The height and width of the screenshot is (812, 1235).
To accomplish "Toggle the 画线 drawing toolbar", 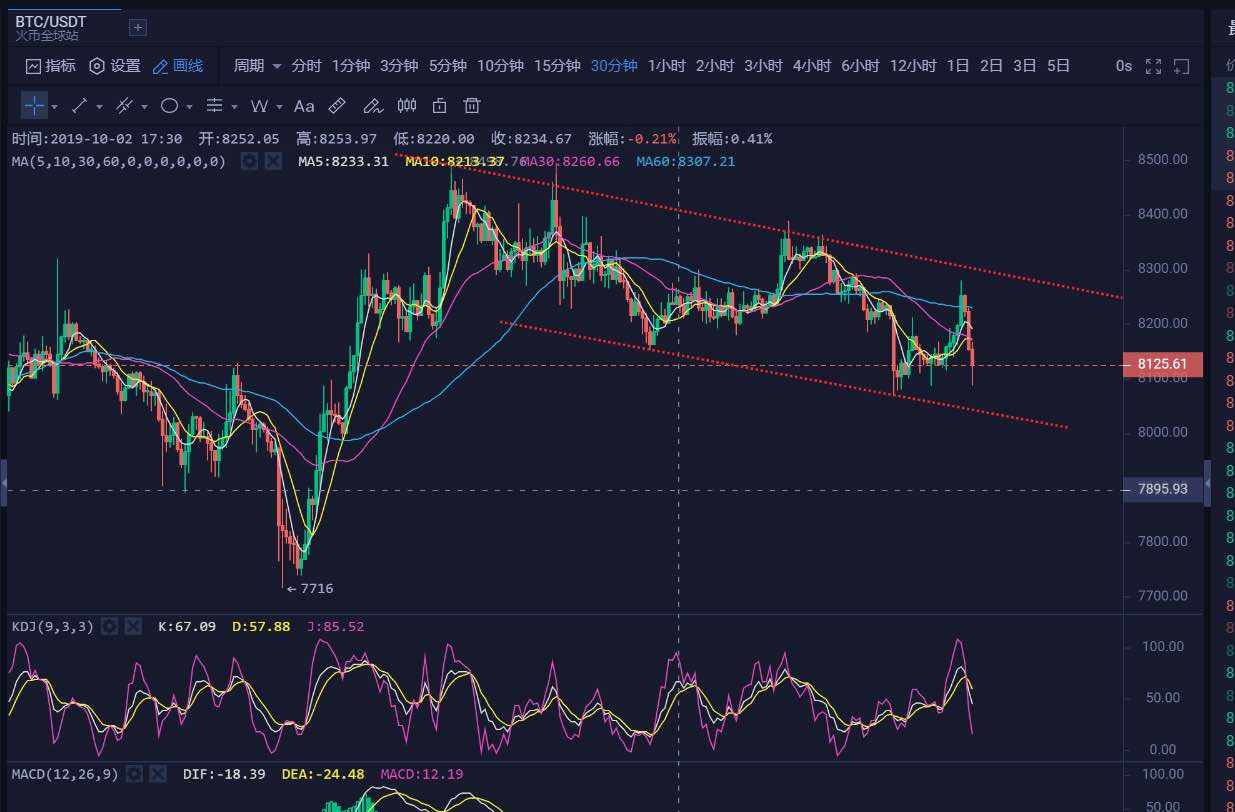I will click(178, 66).
